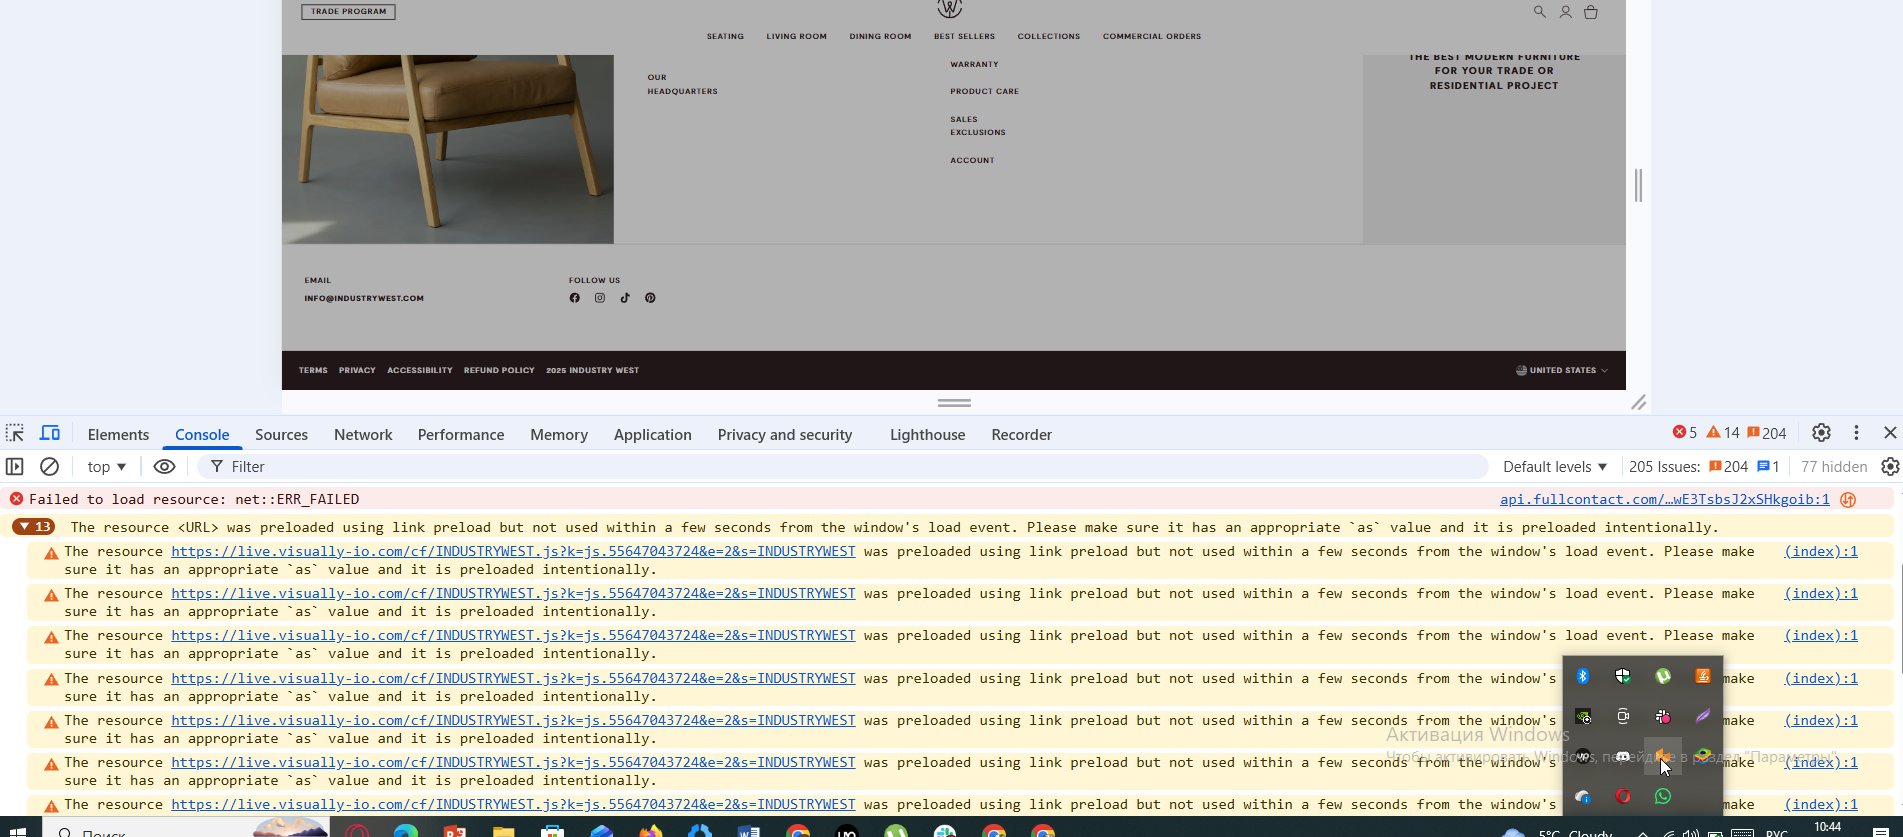The height and width of the screenshot is (837, 1903).
Task: Click the 204 issues badge in the tab bar
Action: pyautogui.click(x=1767, y=433)
